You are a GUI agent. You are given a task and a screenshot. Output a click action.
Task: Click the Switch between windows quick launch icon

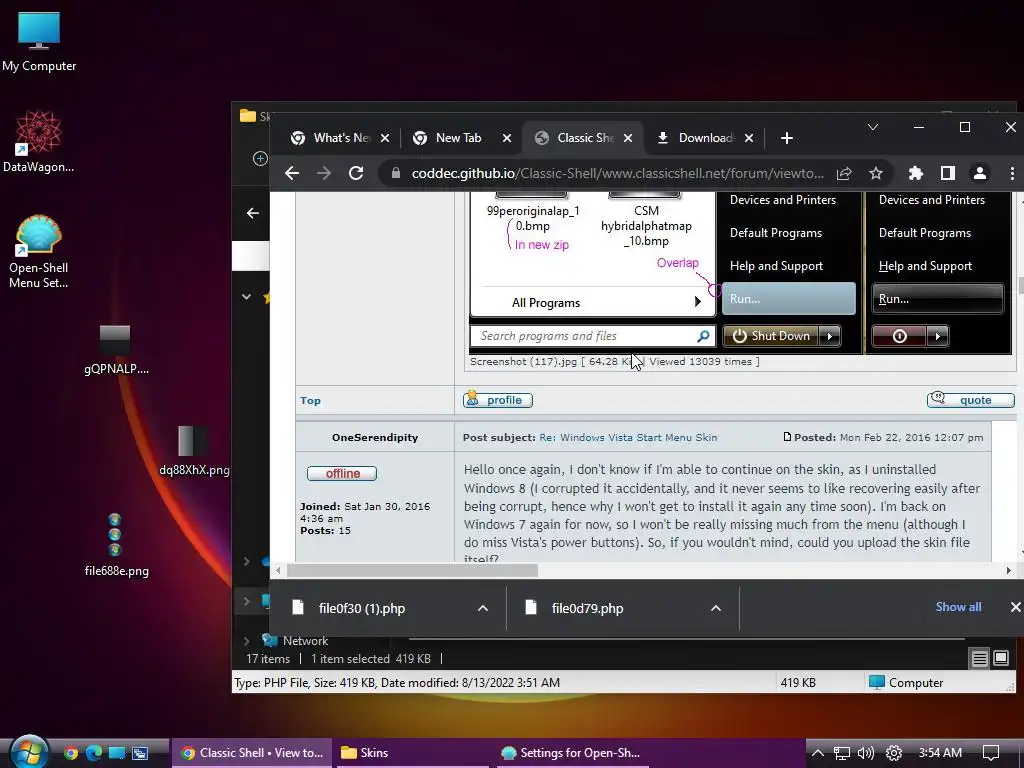140,753
